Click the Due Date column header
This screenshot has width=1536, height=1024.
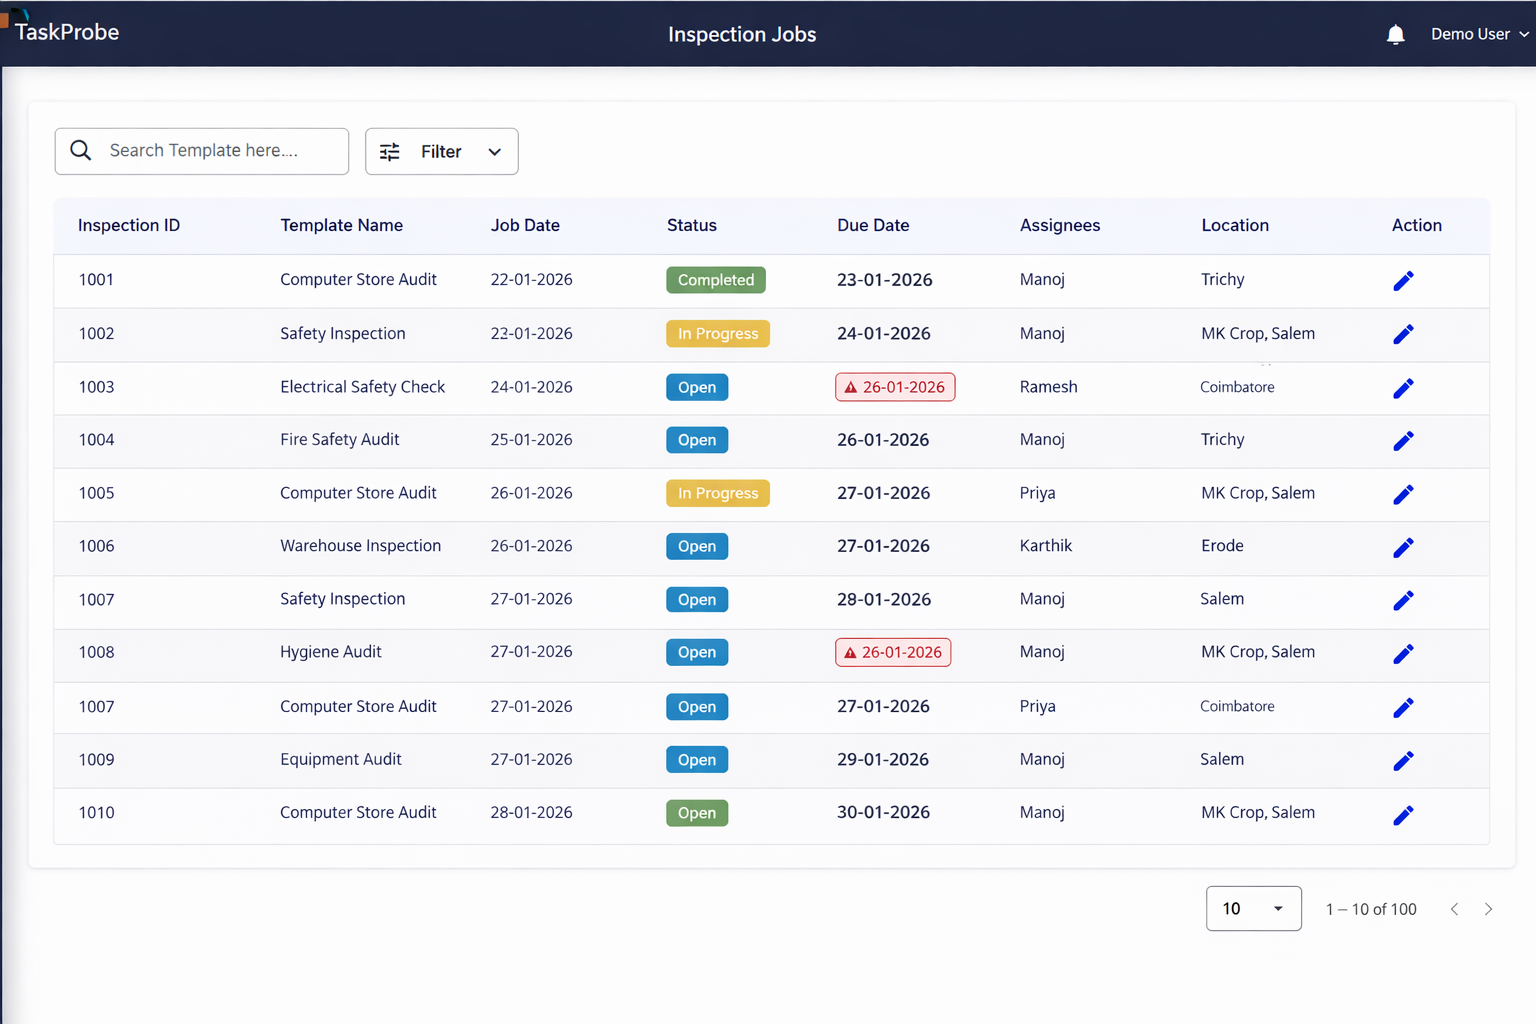click(x=872, y=226)
